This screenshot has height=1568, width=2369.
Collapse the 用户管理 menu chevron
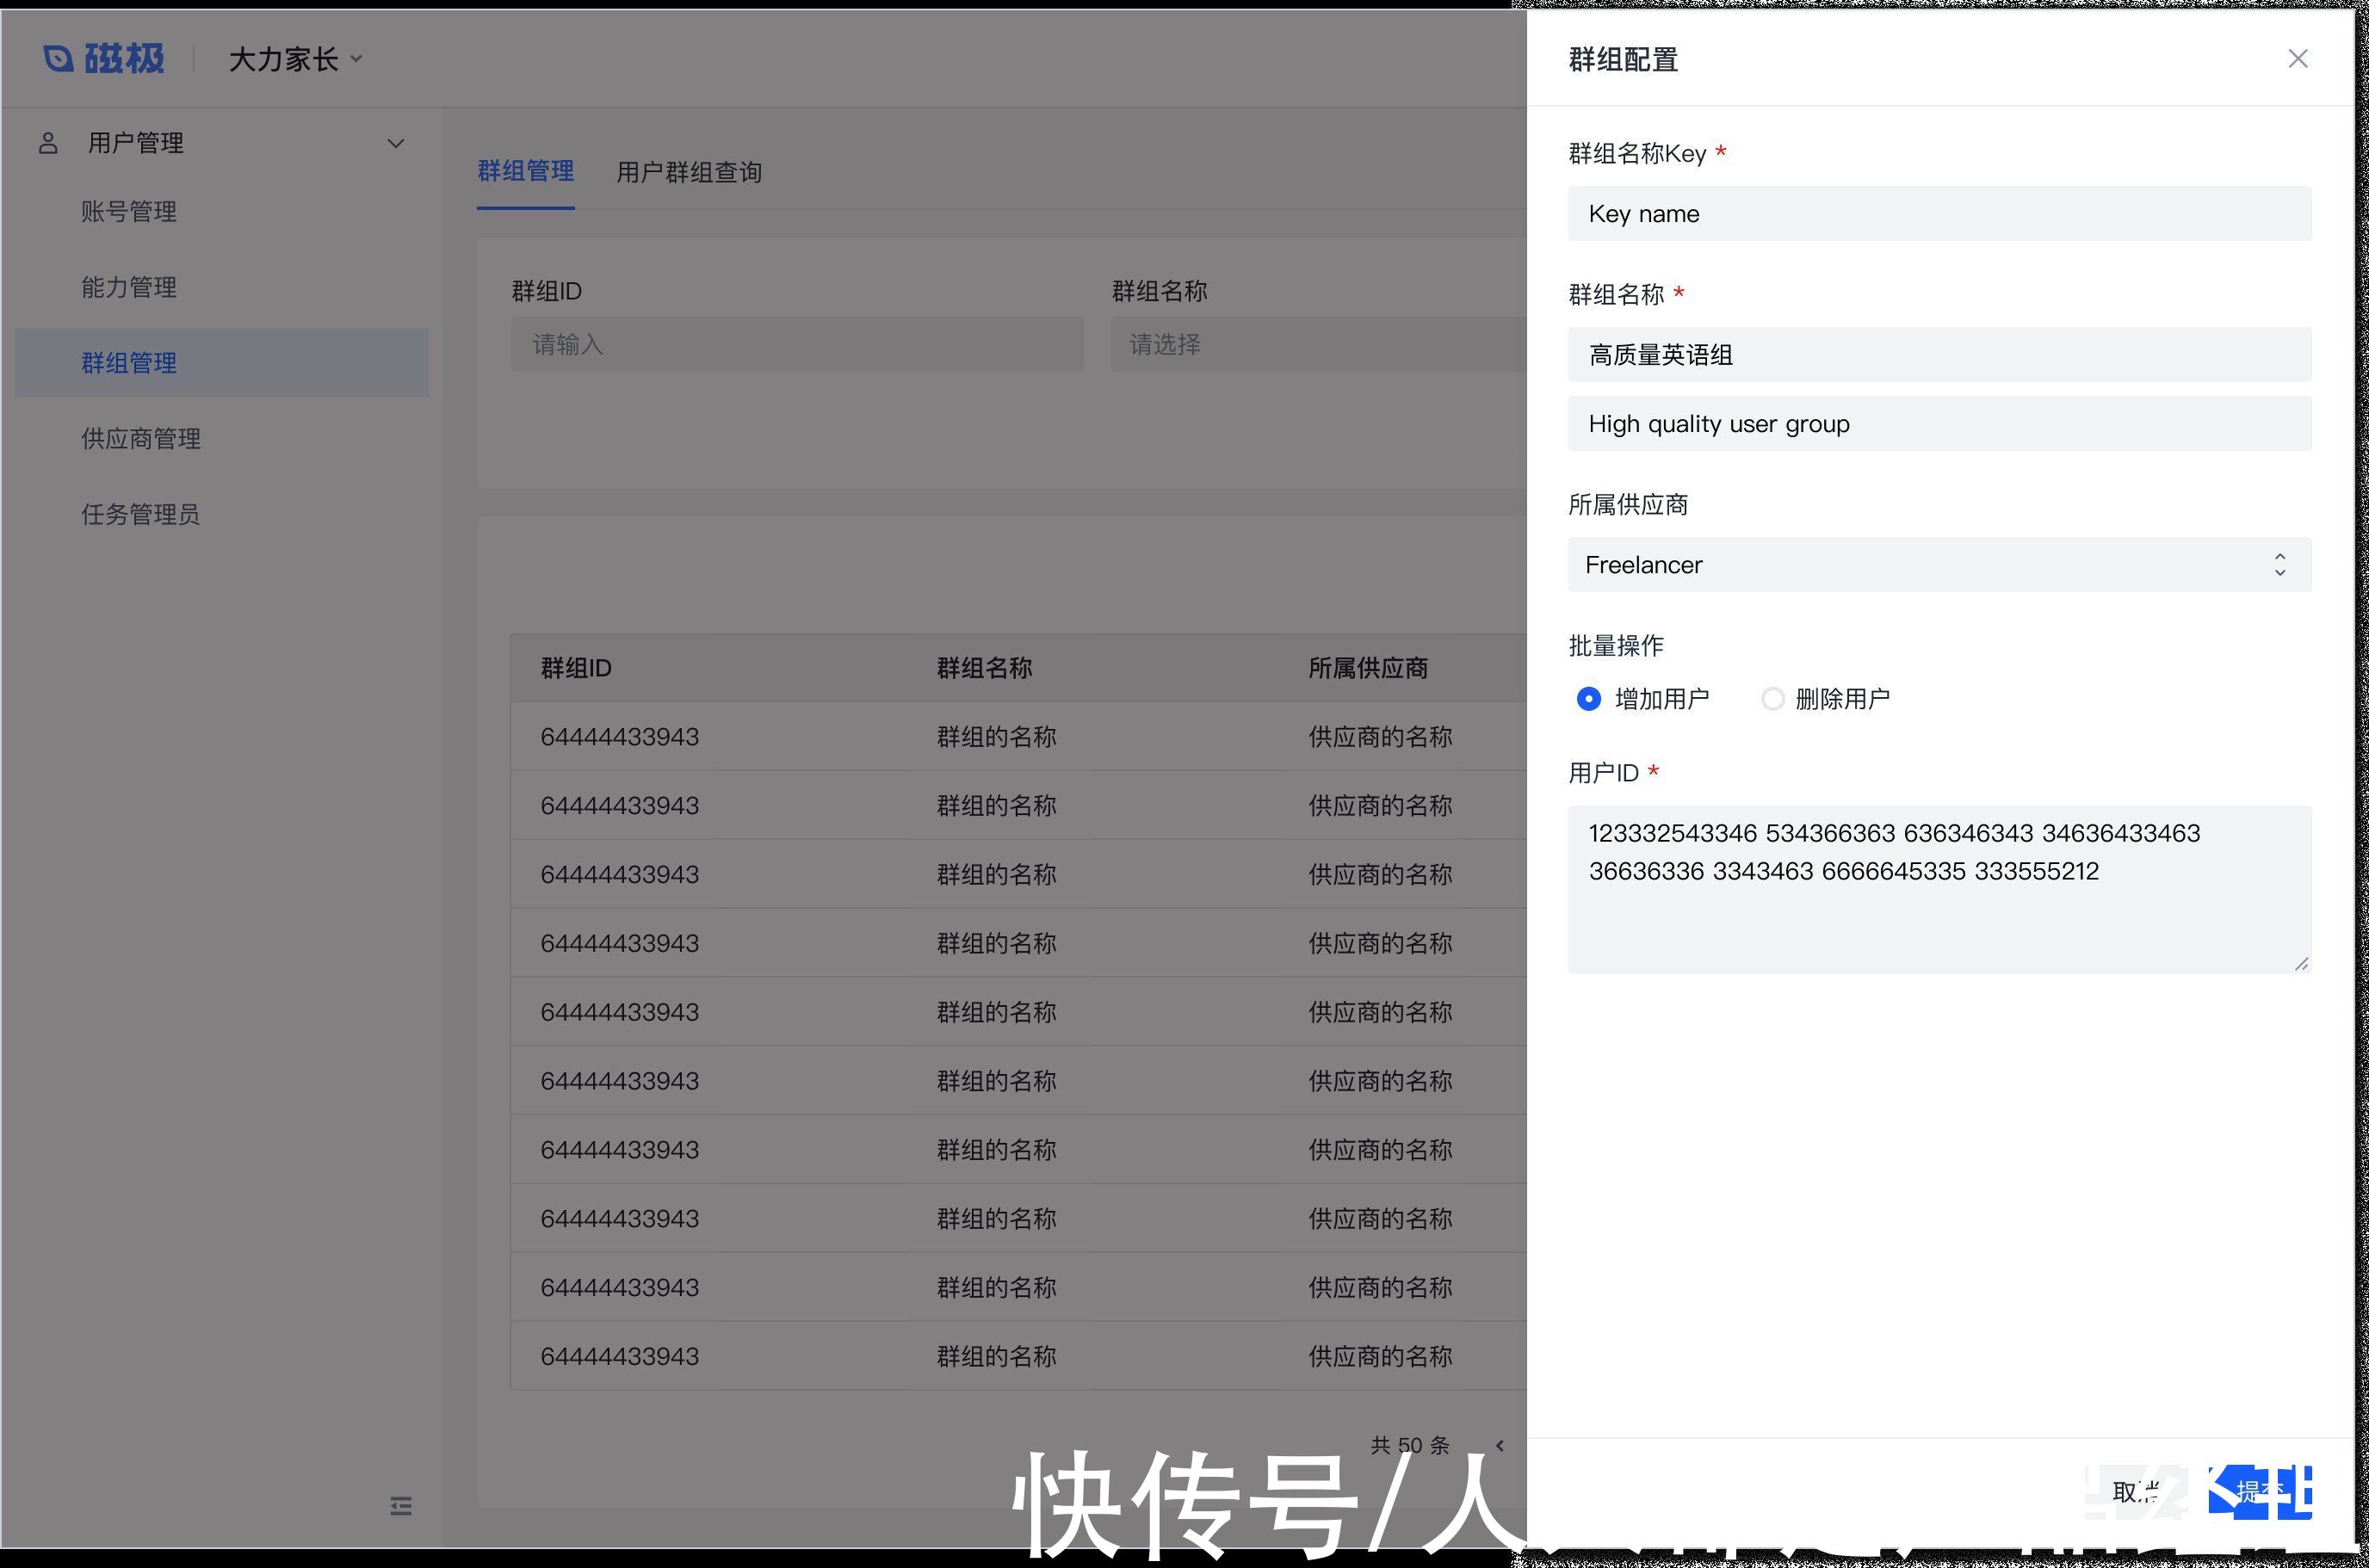click(396, 143)
